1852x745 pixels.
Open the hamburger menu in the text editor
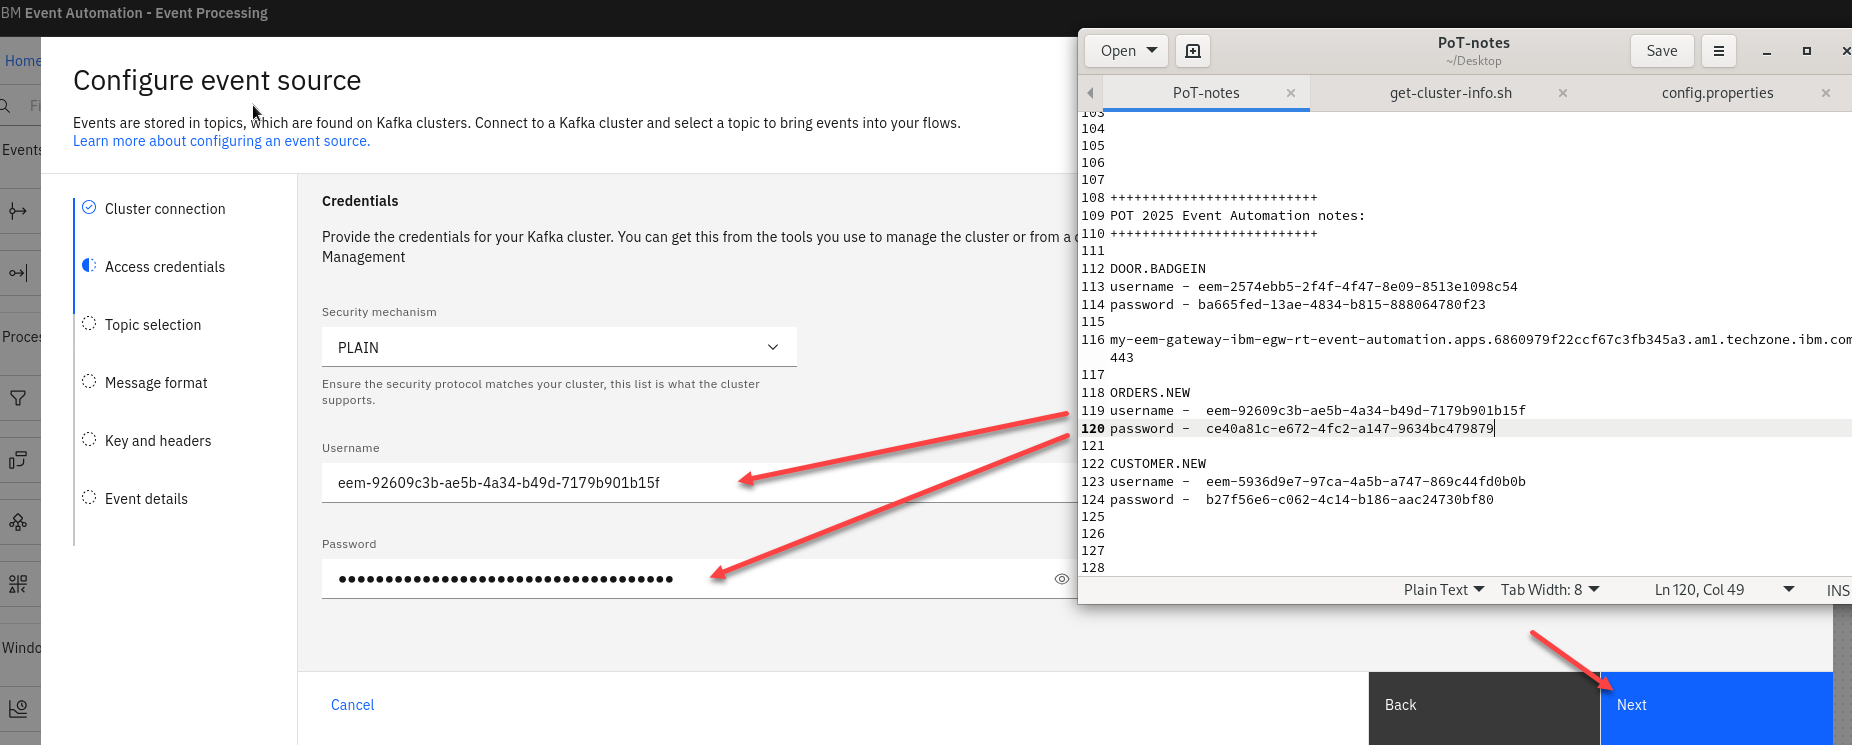point(1719,51)
